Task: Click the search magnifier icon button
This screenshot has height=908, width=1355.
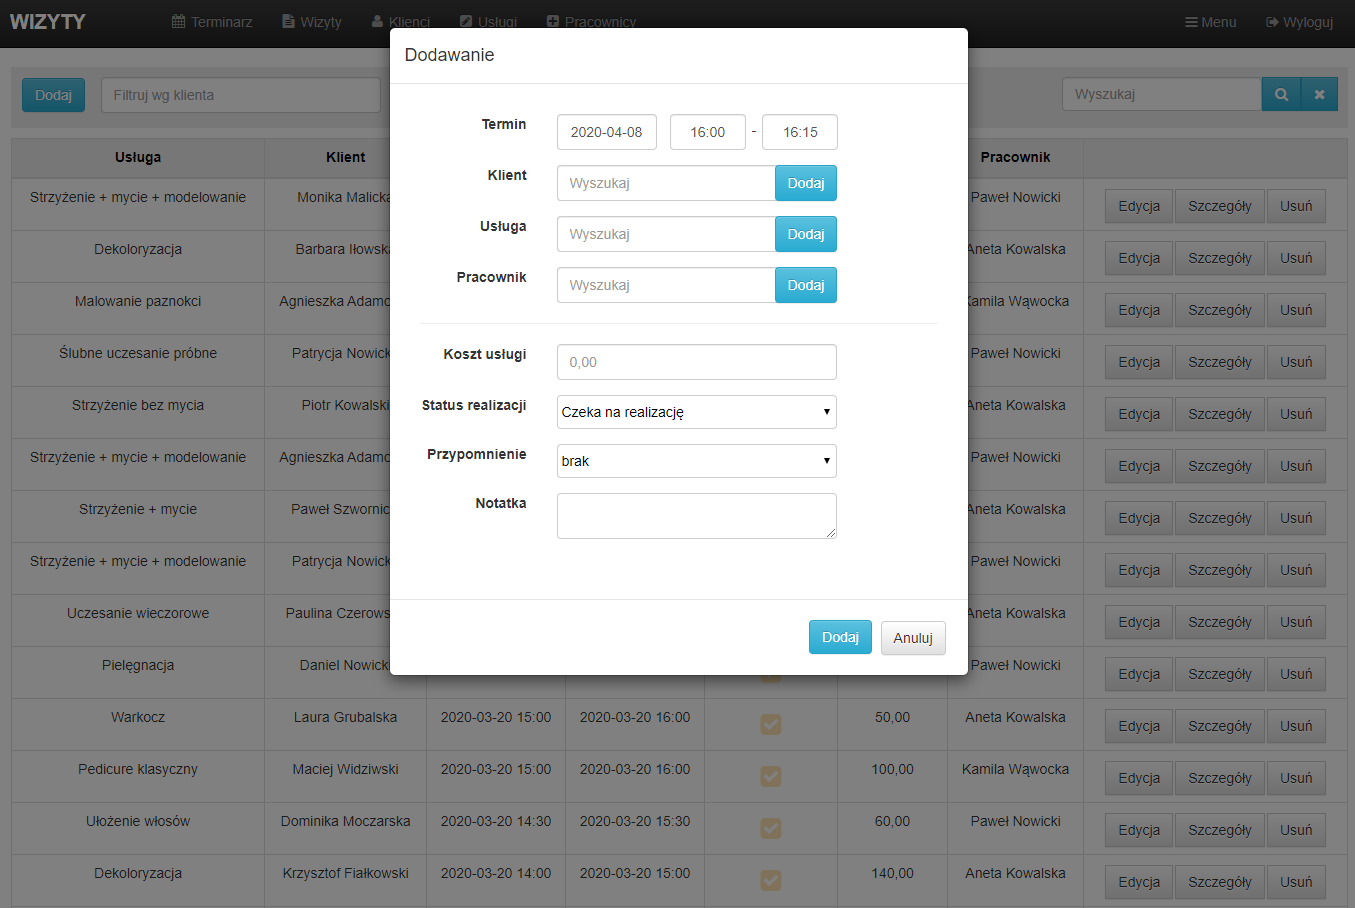Action: (1281, 95)
